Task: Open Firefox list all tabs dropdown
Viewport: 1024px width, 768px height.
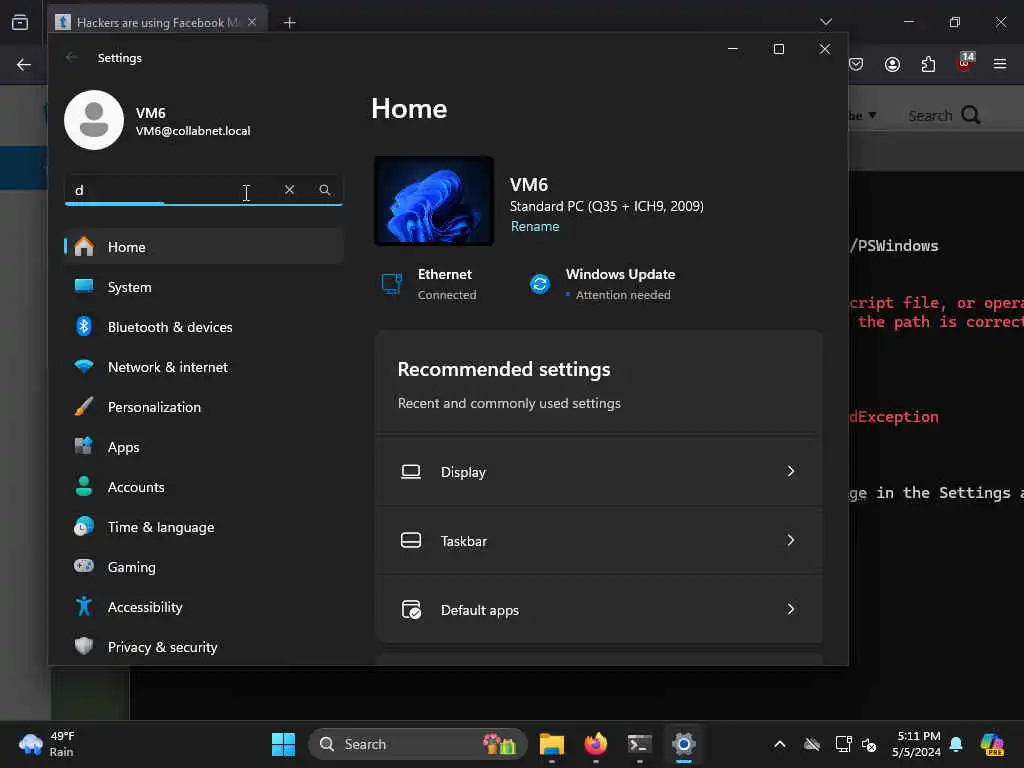Action: [826, 22]
